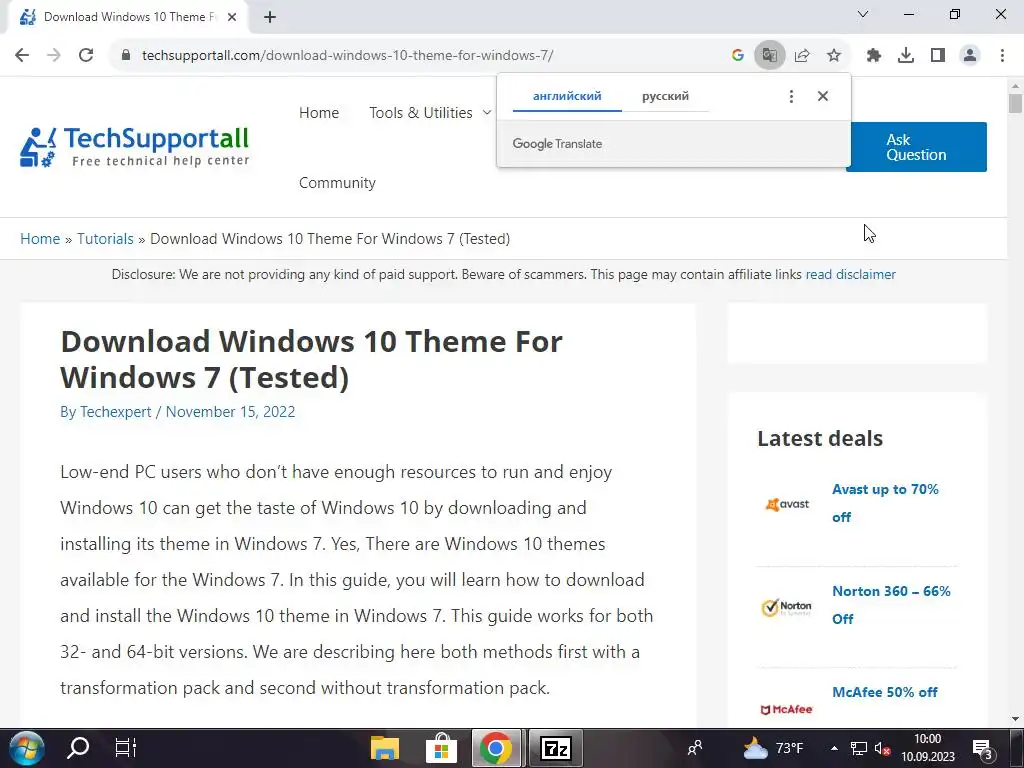Open the Home nav menu item
This screenshot has height=768, width=1024.
319,112
